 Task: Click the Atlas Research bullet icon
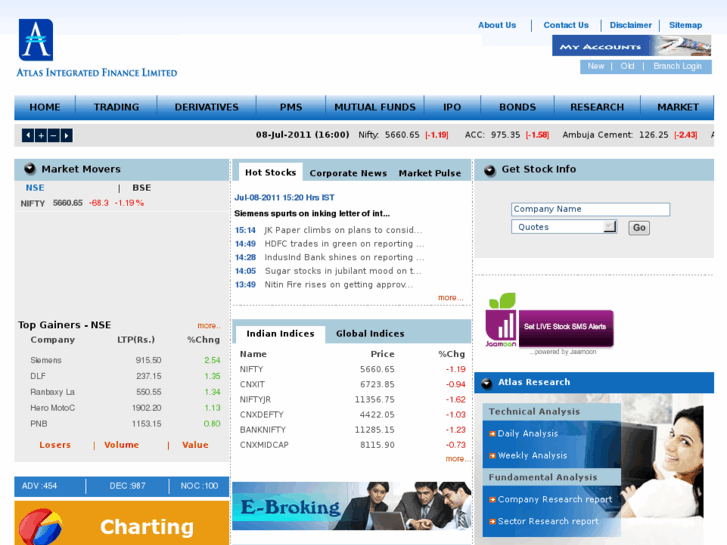pyautogui.click(x=486, y=383)
